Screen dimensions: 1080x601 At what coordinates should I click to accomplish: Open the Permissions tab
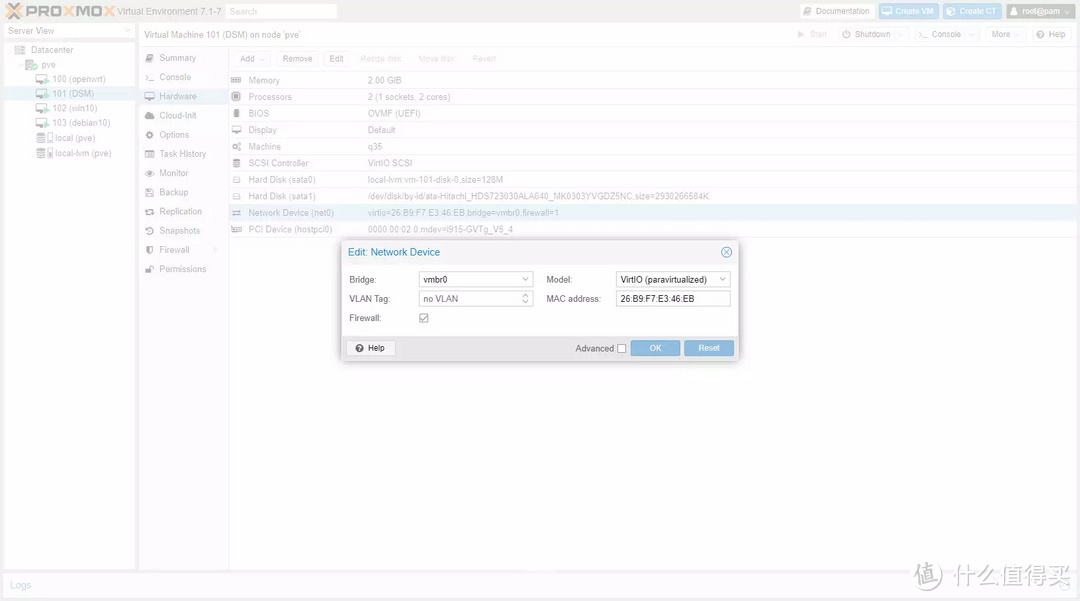[x=183, y=269]
